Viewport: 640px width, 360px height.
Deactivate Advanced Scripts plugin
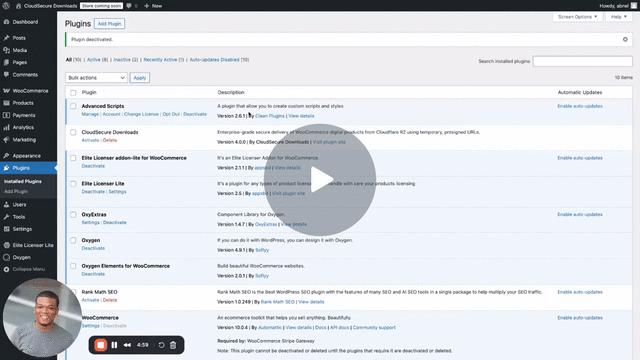(x=195, y=114)
